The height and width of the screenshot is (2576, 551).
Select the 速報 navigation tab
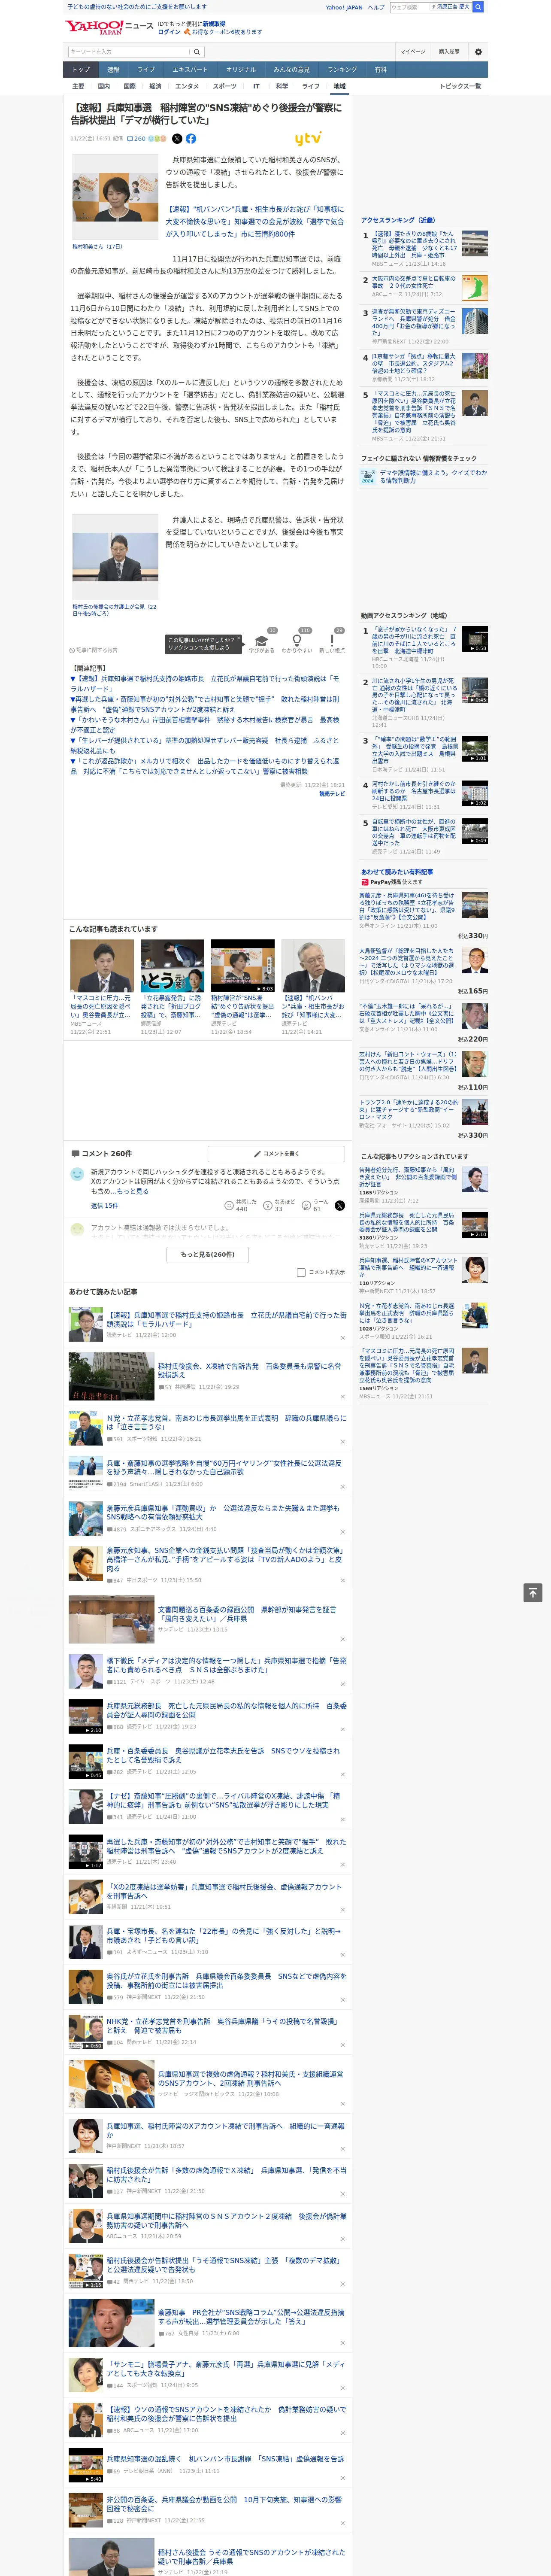[113, 69]
